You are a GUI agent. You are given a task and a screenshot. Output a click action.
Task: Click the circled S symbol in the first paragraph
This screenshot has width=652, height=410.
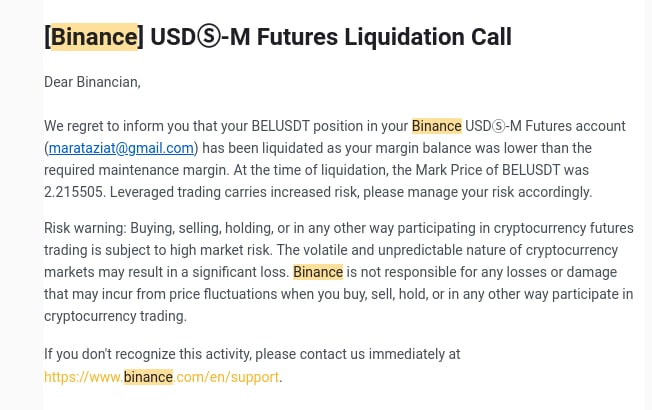(x=498, y=126)
